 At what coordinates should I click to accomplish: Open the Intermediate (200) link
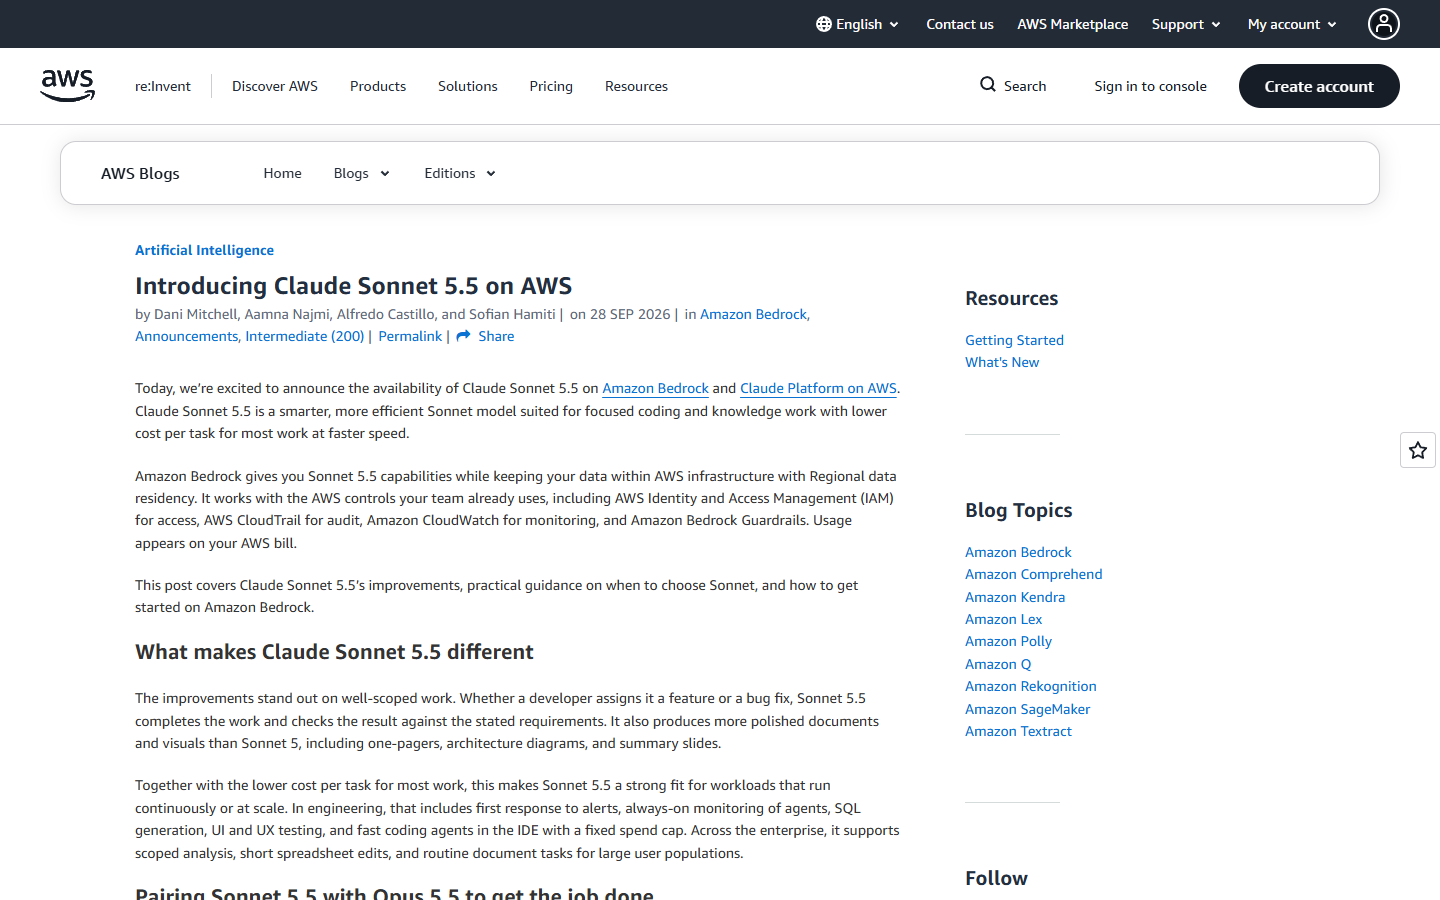pos(305,336)
